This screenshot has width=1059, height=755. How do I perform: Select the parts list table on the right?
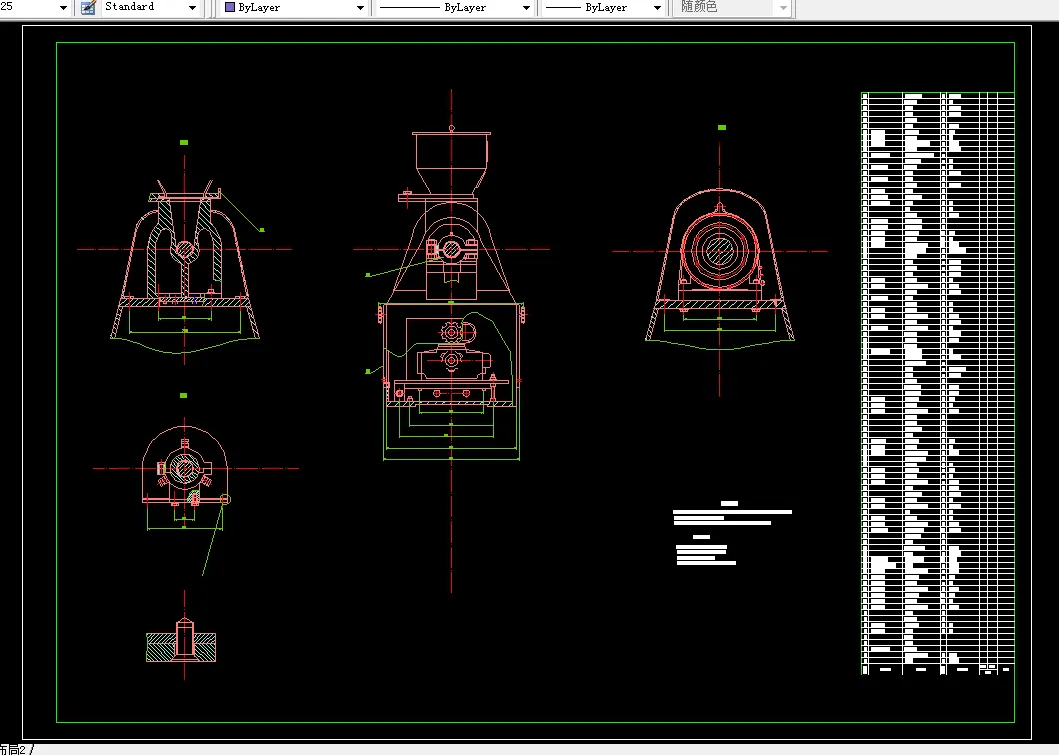point(938,384)
